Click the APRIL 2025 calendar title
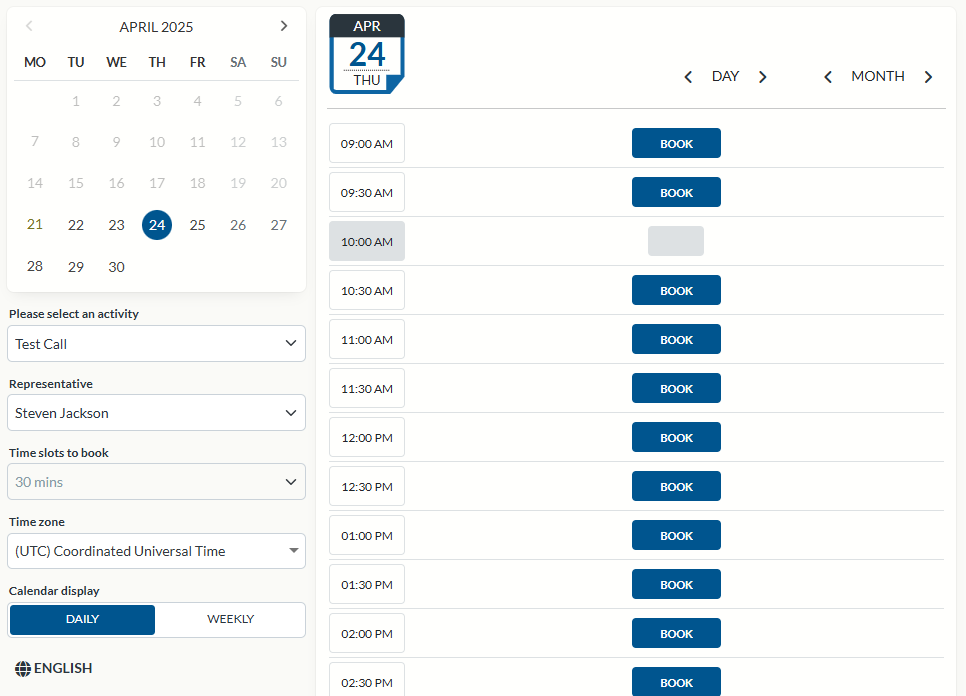This screenshot has height=696, width=966. point(156,27)
